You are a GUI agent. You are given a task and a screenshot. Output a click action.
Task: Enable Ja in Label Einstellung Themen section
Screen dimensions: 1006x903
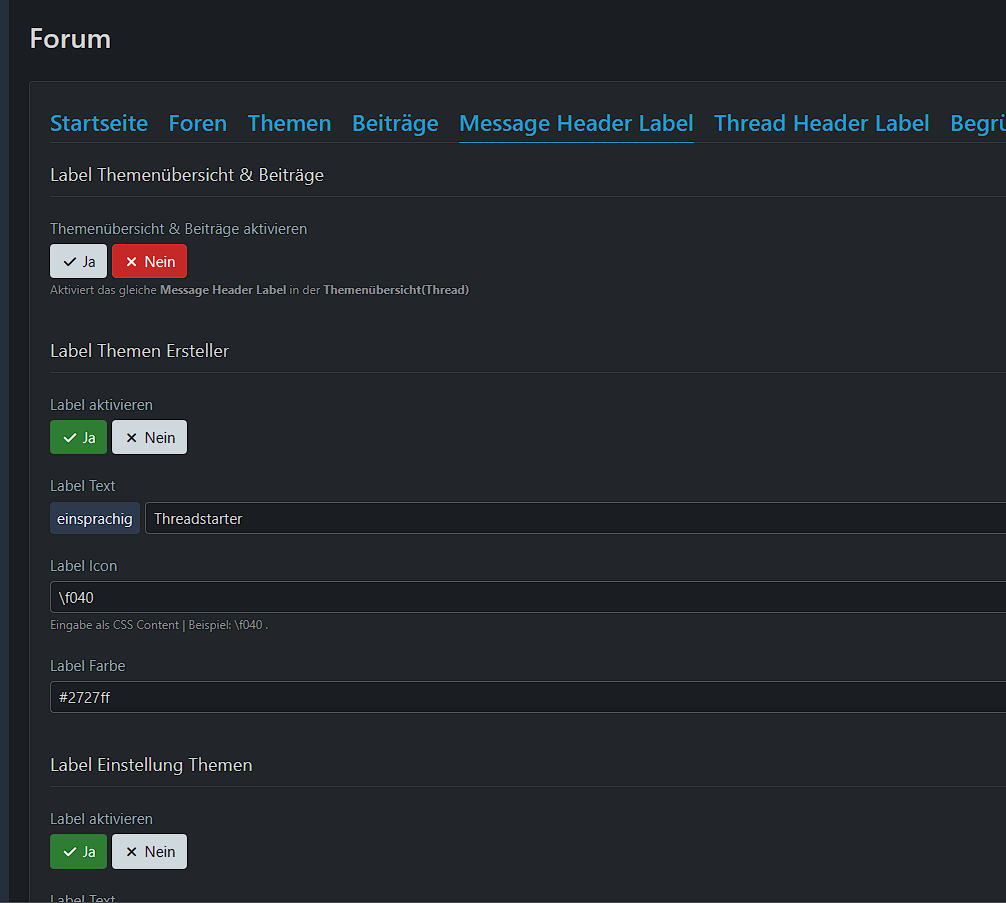(78, 852)
